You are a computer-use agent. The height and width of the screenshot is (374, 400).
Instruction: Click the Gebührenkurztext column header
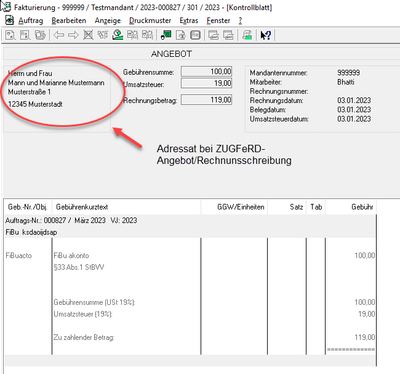tap(126, 207)
